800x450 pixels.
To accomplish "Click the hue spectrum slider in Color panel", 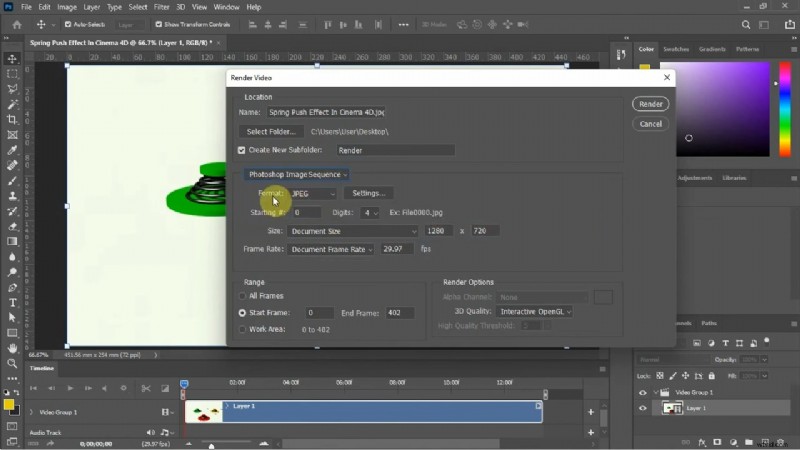I will tap(785, 109).
